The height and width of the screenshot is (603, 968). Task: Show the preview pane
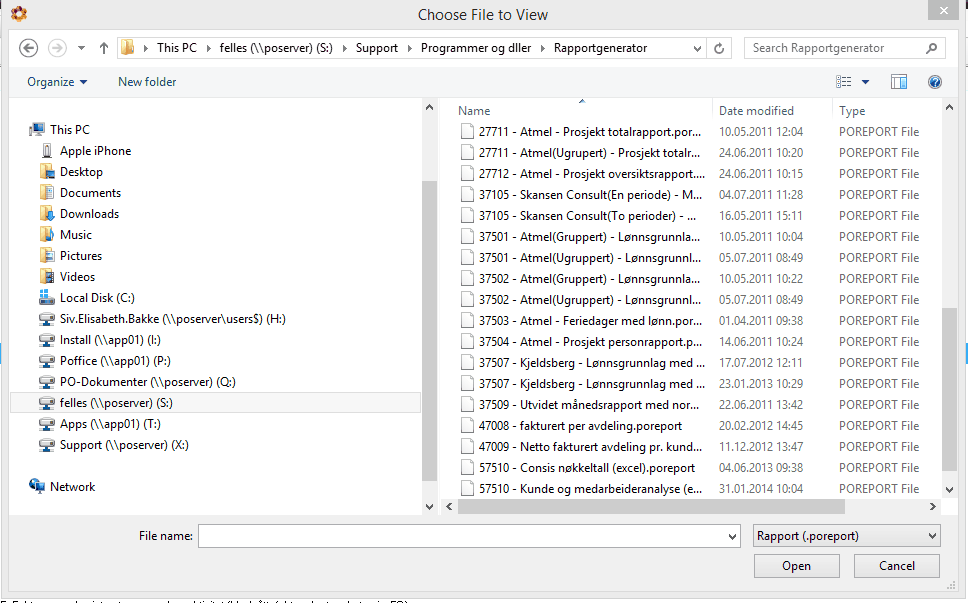pos(899,81)
